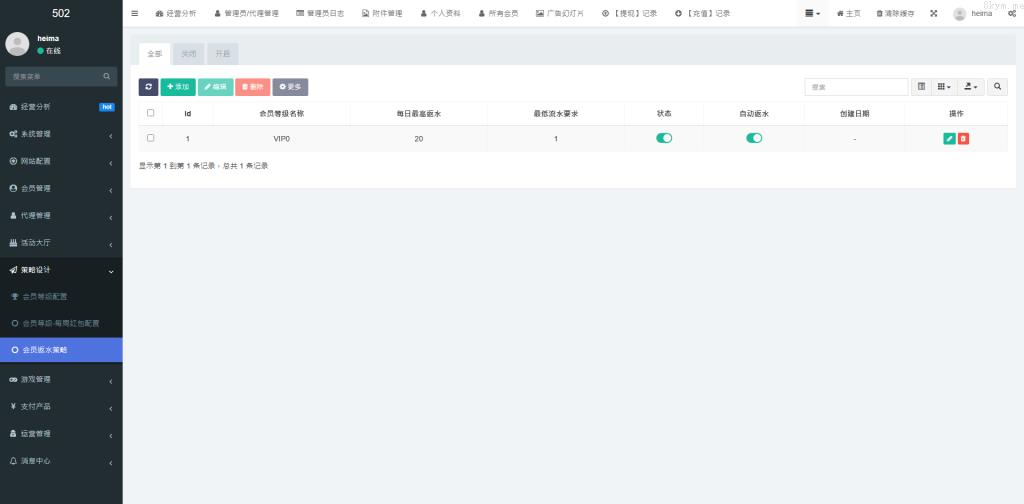Click the heima user avatar in top bar
Image resolution: width=1024 pixels, height=504 pixels.
tap(960, 13)
